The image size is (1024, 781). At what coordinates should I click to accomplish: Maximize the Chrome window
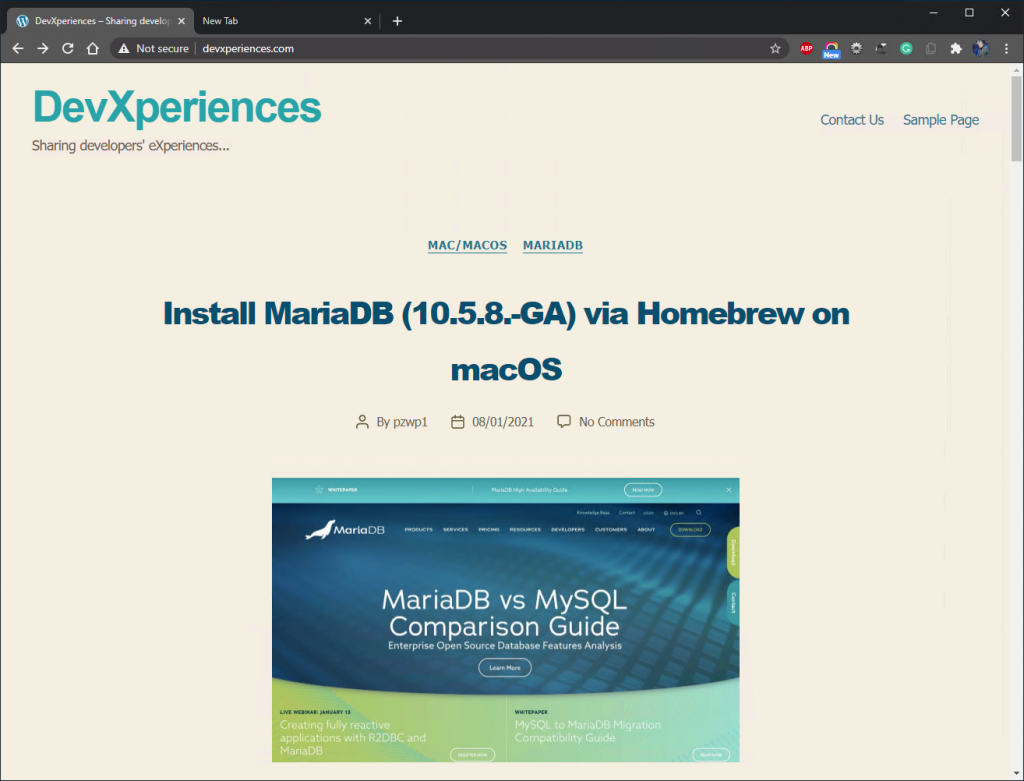tap(970, 13)
